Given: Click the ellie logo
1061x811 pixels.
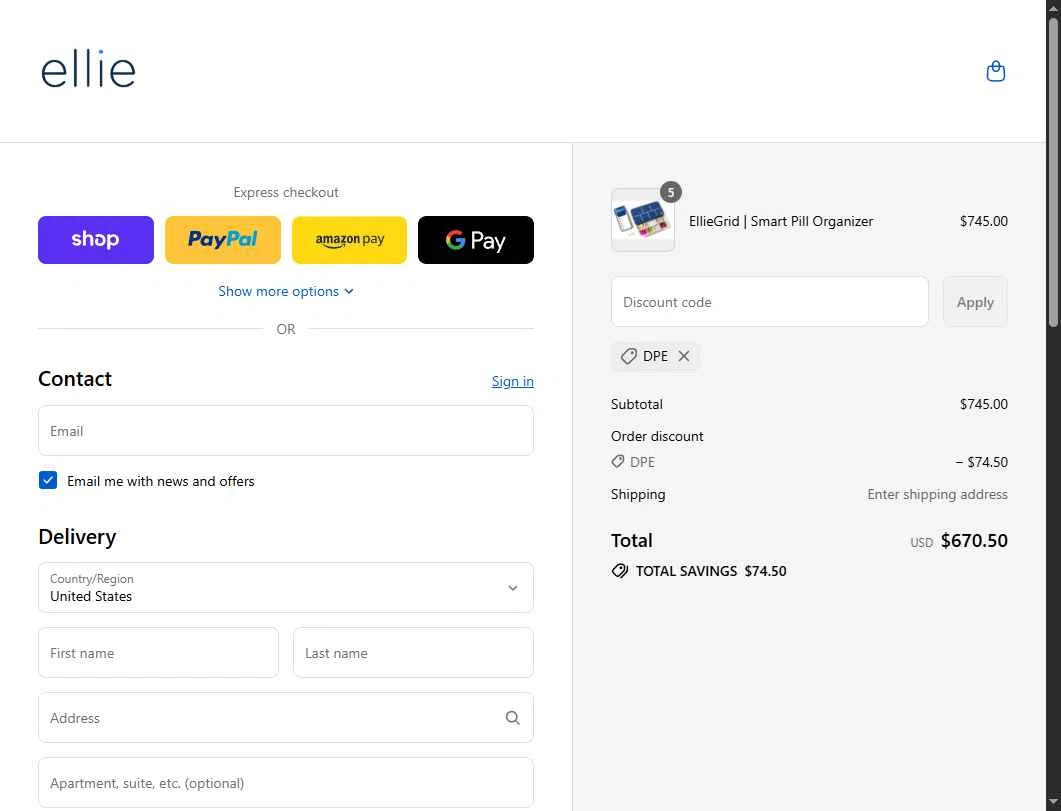Looking at the screenshot, I should click(88, 69).
